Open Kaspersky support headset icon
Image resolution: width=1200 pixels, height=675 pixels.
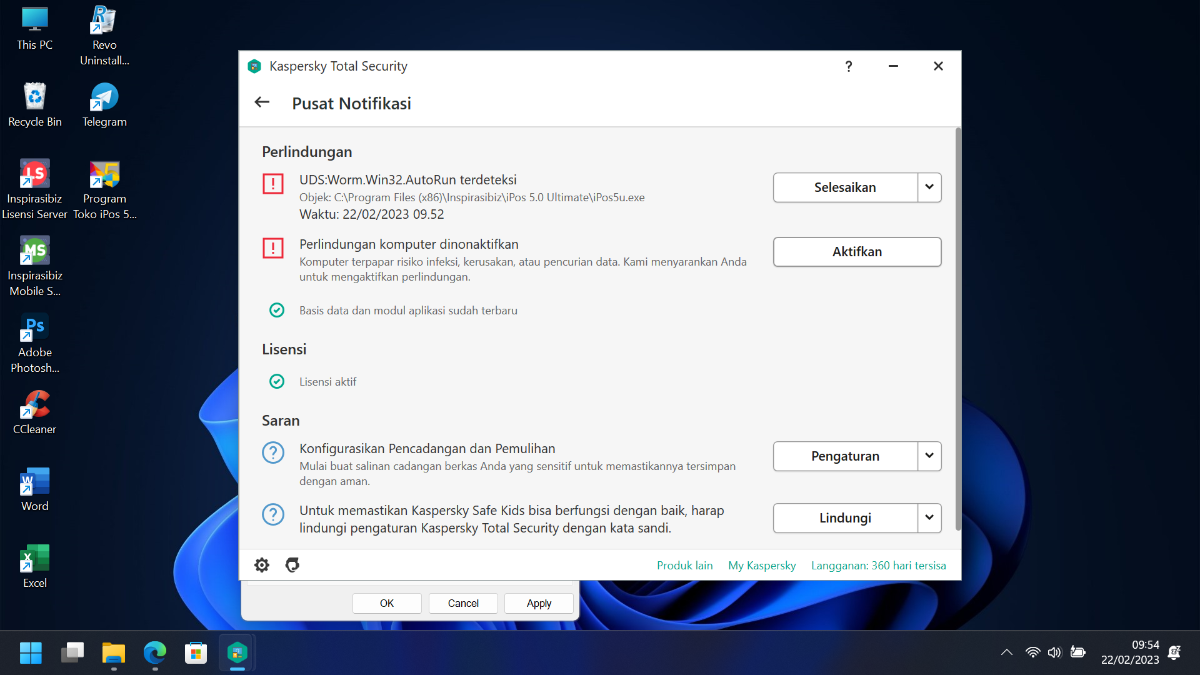coord(292,565)
